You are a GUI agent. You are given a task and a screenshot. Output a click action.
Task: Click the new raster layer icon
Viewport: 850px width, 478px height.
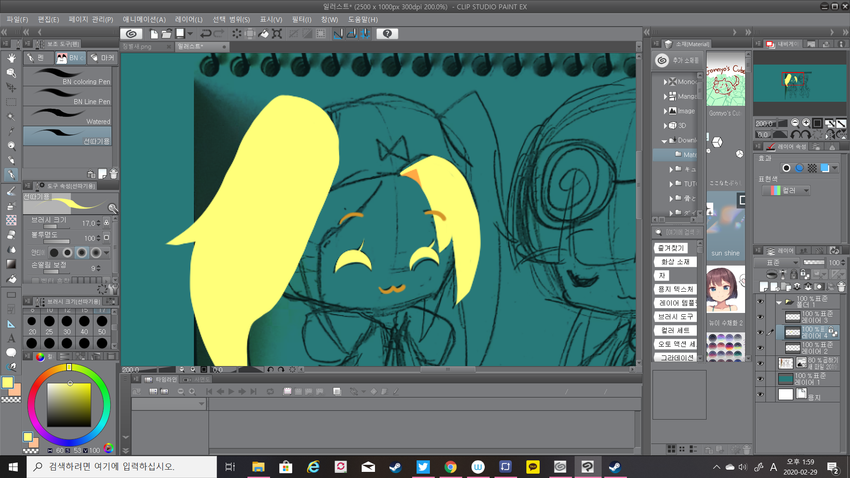pos(764,286)
